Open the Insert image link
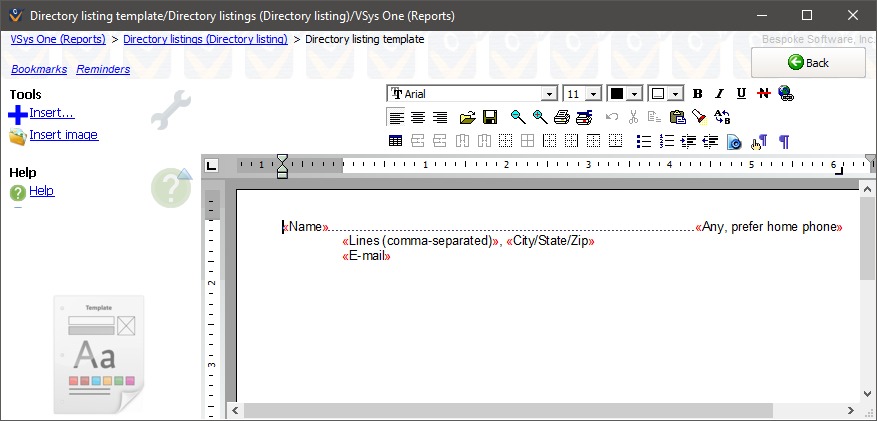 64,135
